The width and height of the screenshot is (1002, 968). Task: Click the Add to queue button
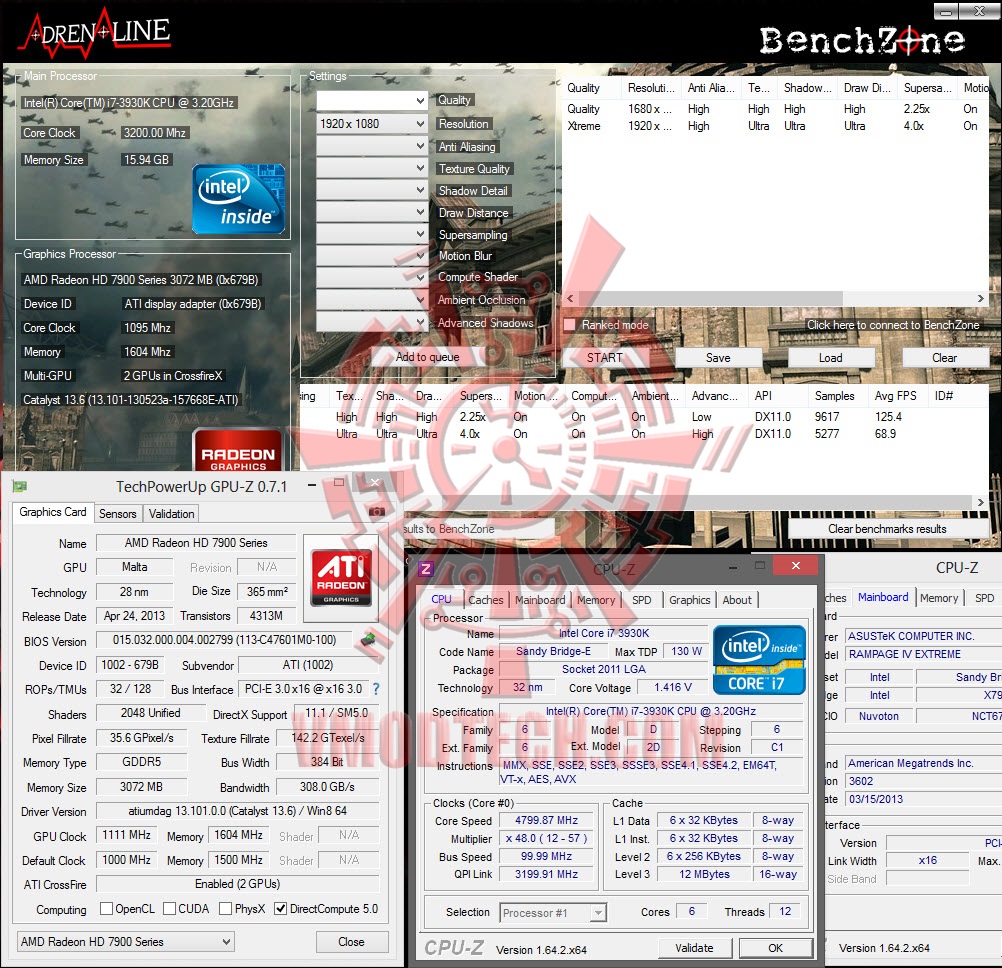(x=428, y=357)
